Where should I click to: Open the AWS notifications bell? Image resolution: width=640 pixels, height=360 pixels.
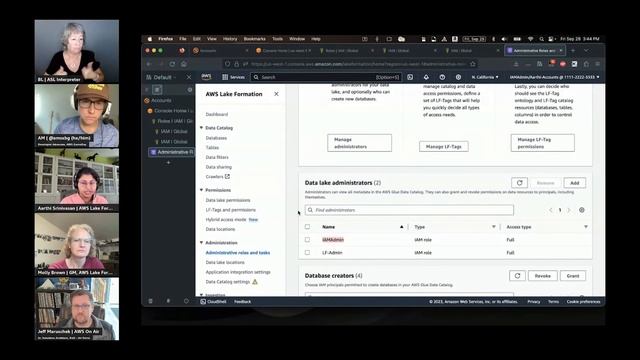pos(426,77)
